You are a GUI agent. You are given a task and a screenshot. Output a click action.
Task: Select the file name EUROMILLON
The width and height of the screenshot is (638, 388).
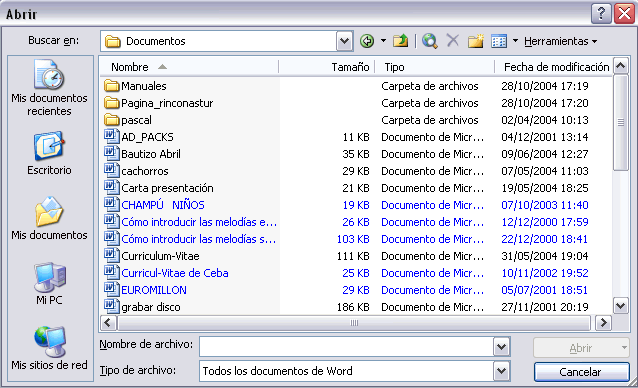point(154,290)
